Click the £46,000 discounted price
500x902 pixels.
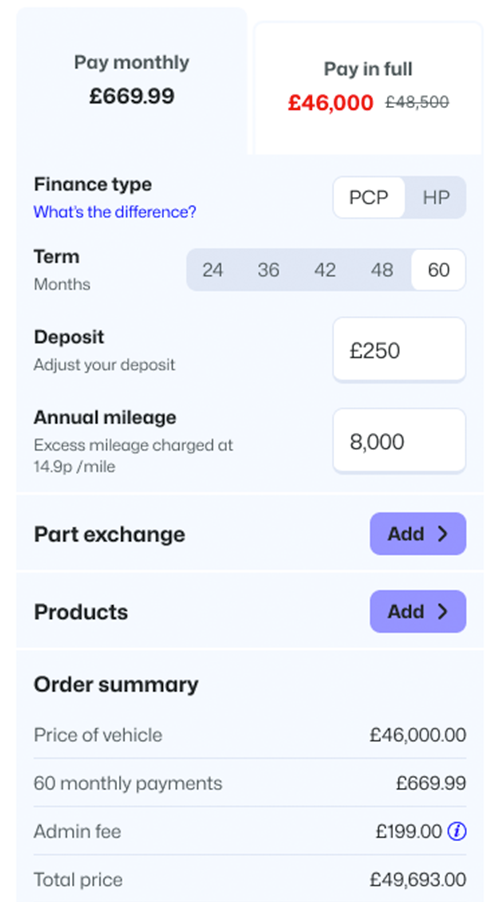pyautogui.click(x=331, y=102)
